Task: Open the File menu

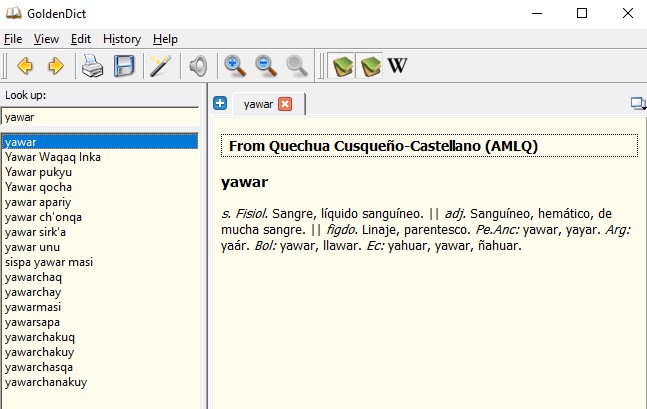Action: click(13, 39)
